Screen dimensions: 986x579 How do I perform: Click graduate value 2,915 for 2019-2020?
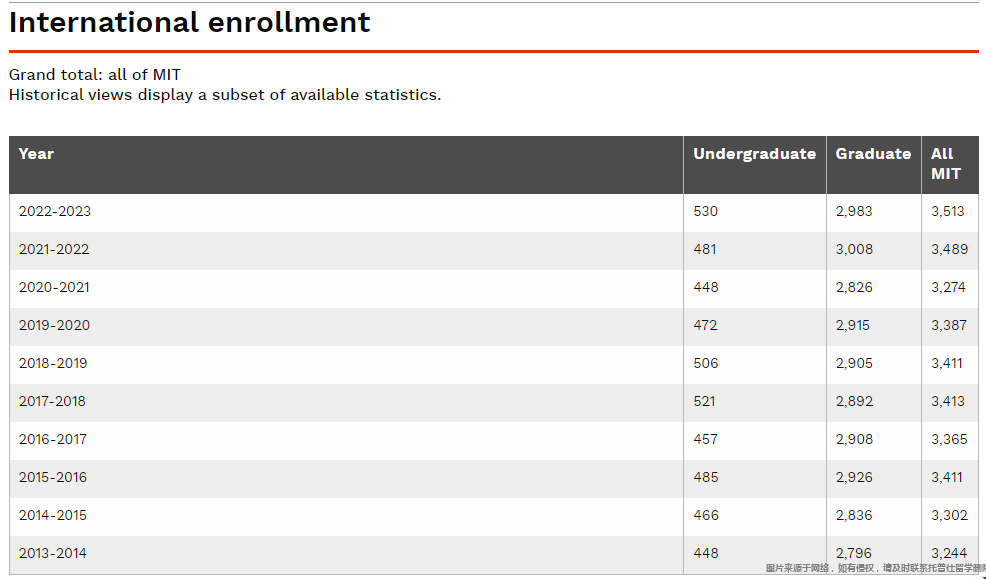(853, 326)
